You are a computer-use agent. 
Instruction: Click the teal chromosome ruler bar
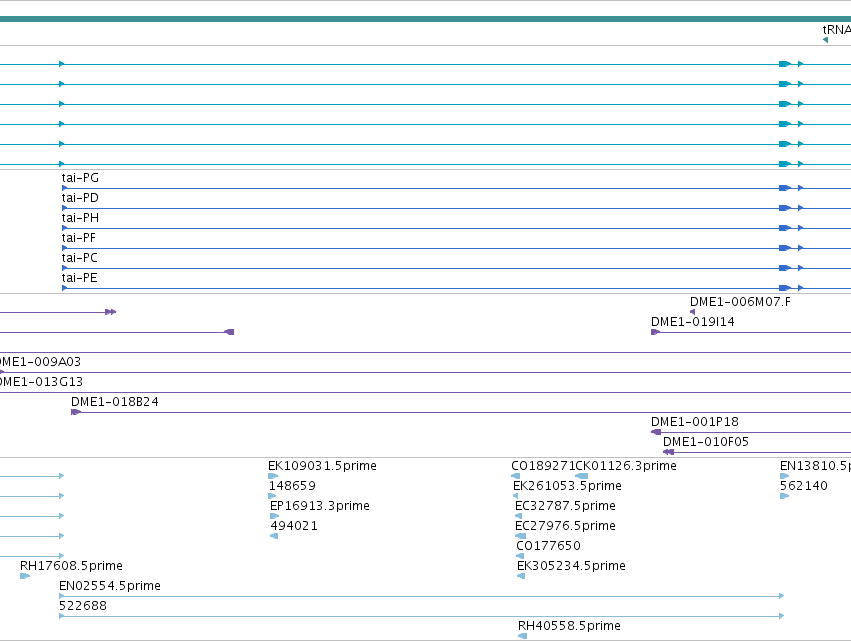click(426, 19)
